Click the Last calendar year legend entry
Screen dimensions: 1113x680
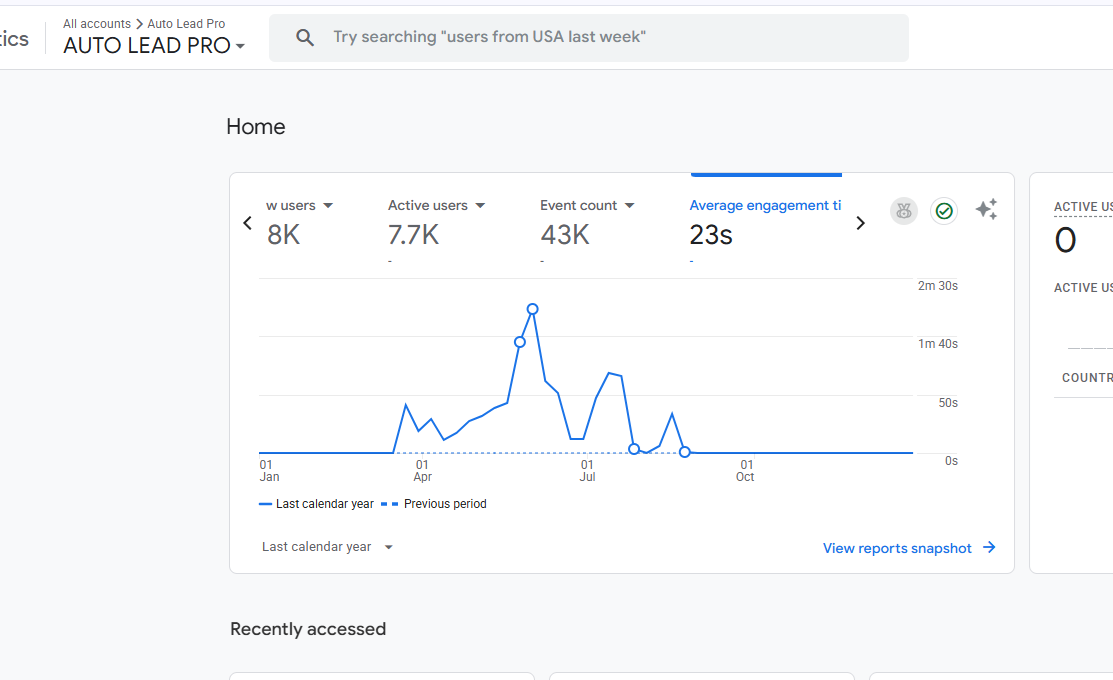pos(317,504)
